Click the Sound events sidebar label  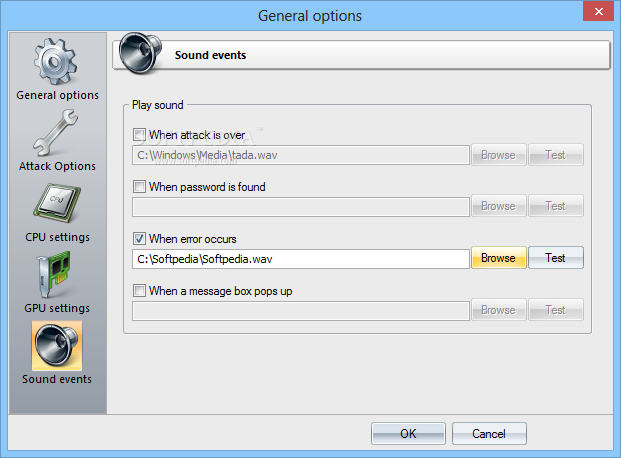[x=57, y=379]
